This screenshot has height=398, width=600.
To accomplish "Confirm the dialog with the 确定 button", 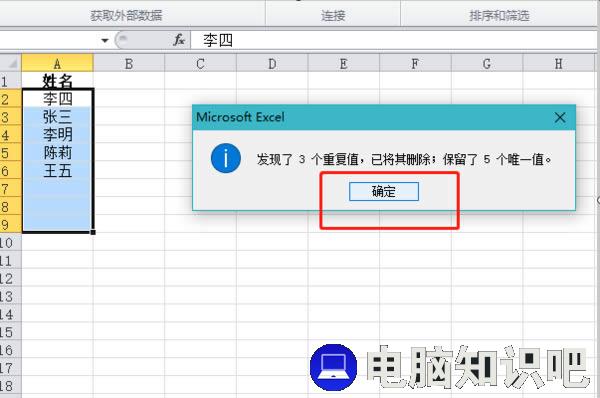I will pos(384,191).
